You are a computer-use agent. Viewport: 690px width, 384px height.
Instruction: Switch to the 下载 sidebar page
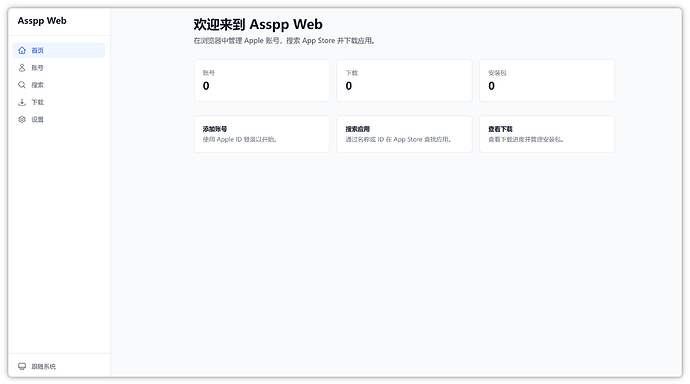(59, 102)
